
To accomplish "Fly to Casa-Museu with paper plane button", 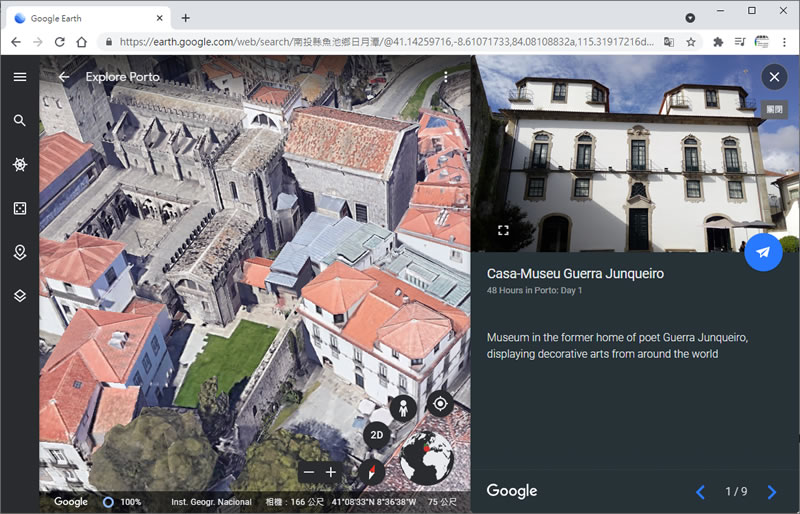I will click(763, 252).
